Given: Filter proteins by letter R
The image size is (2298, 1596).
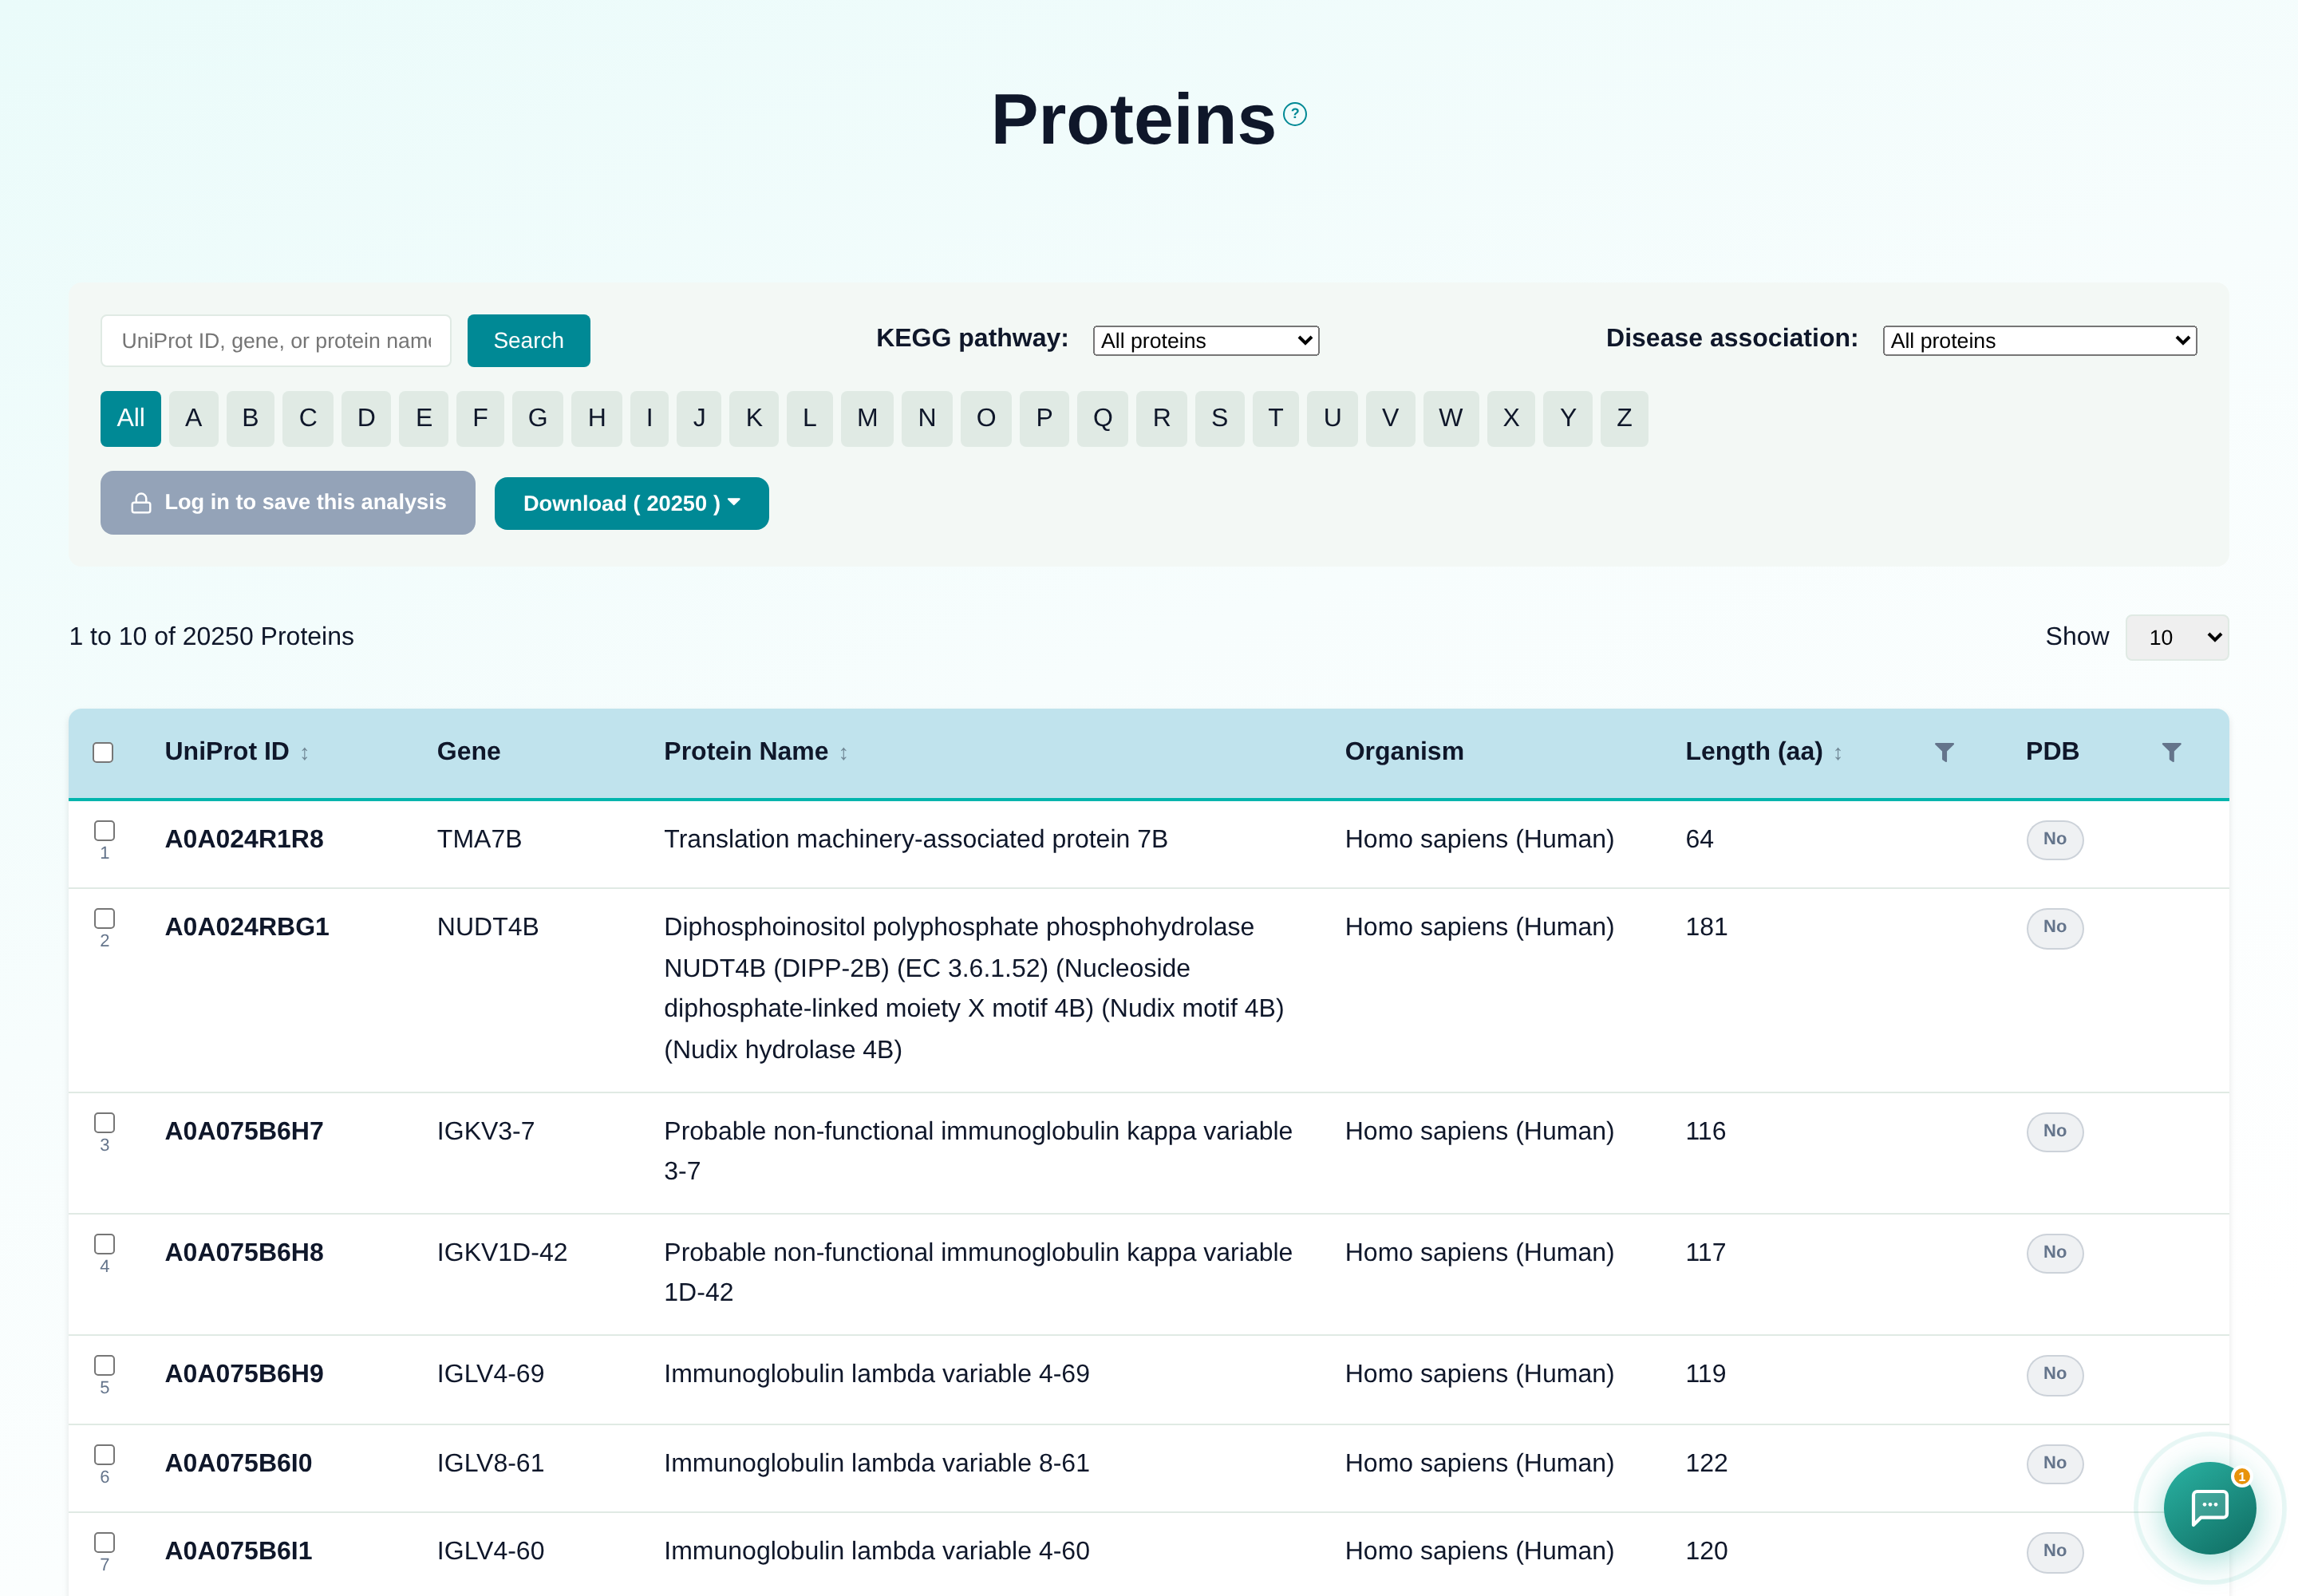Looking at the screenshot, I should point(1161,418).
